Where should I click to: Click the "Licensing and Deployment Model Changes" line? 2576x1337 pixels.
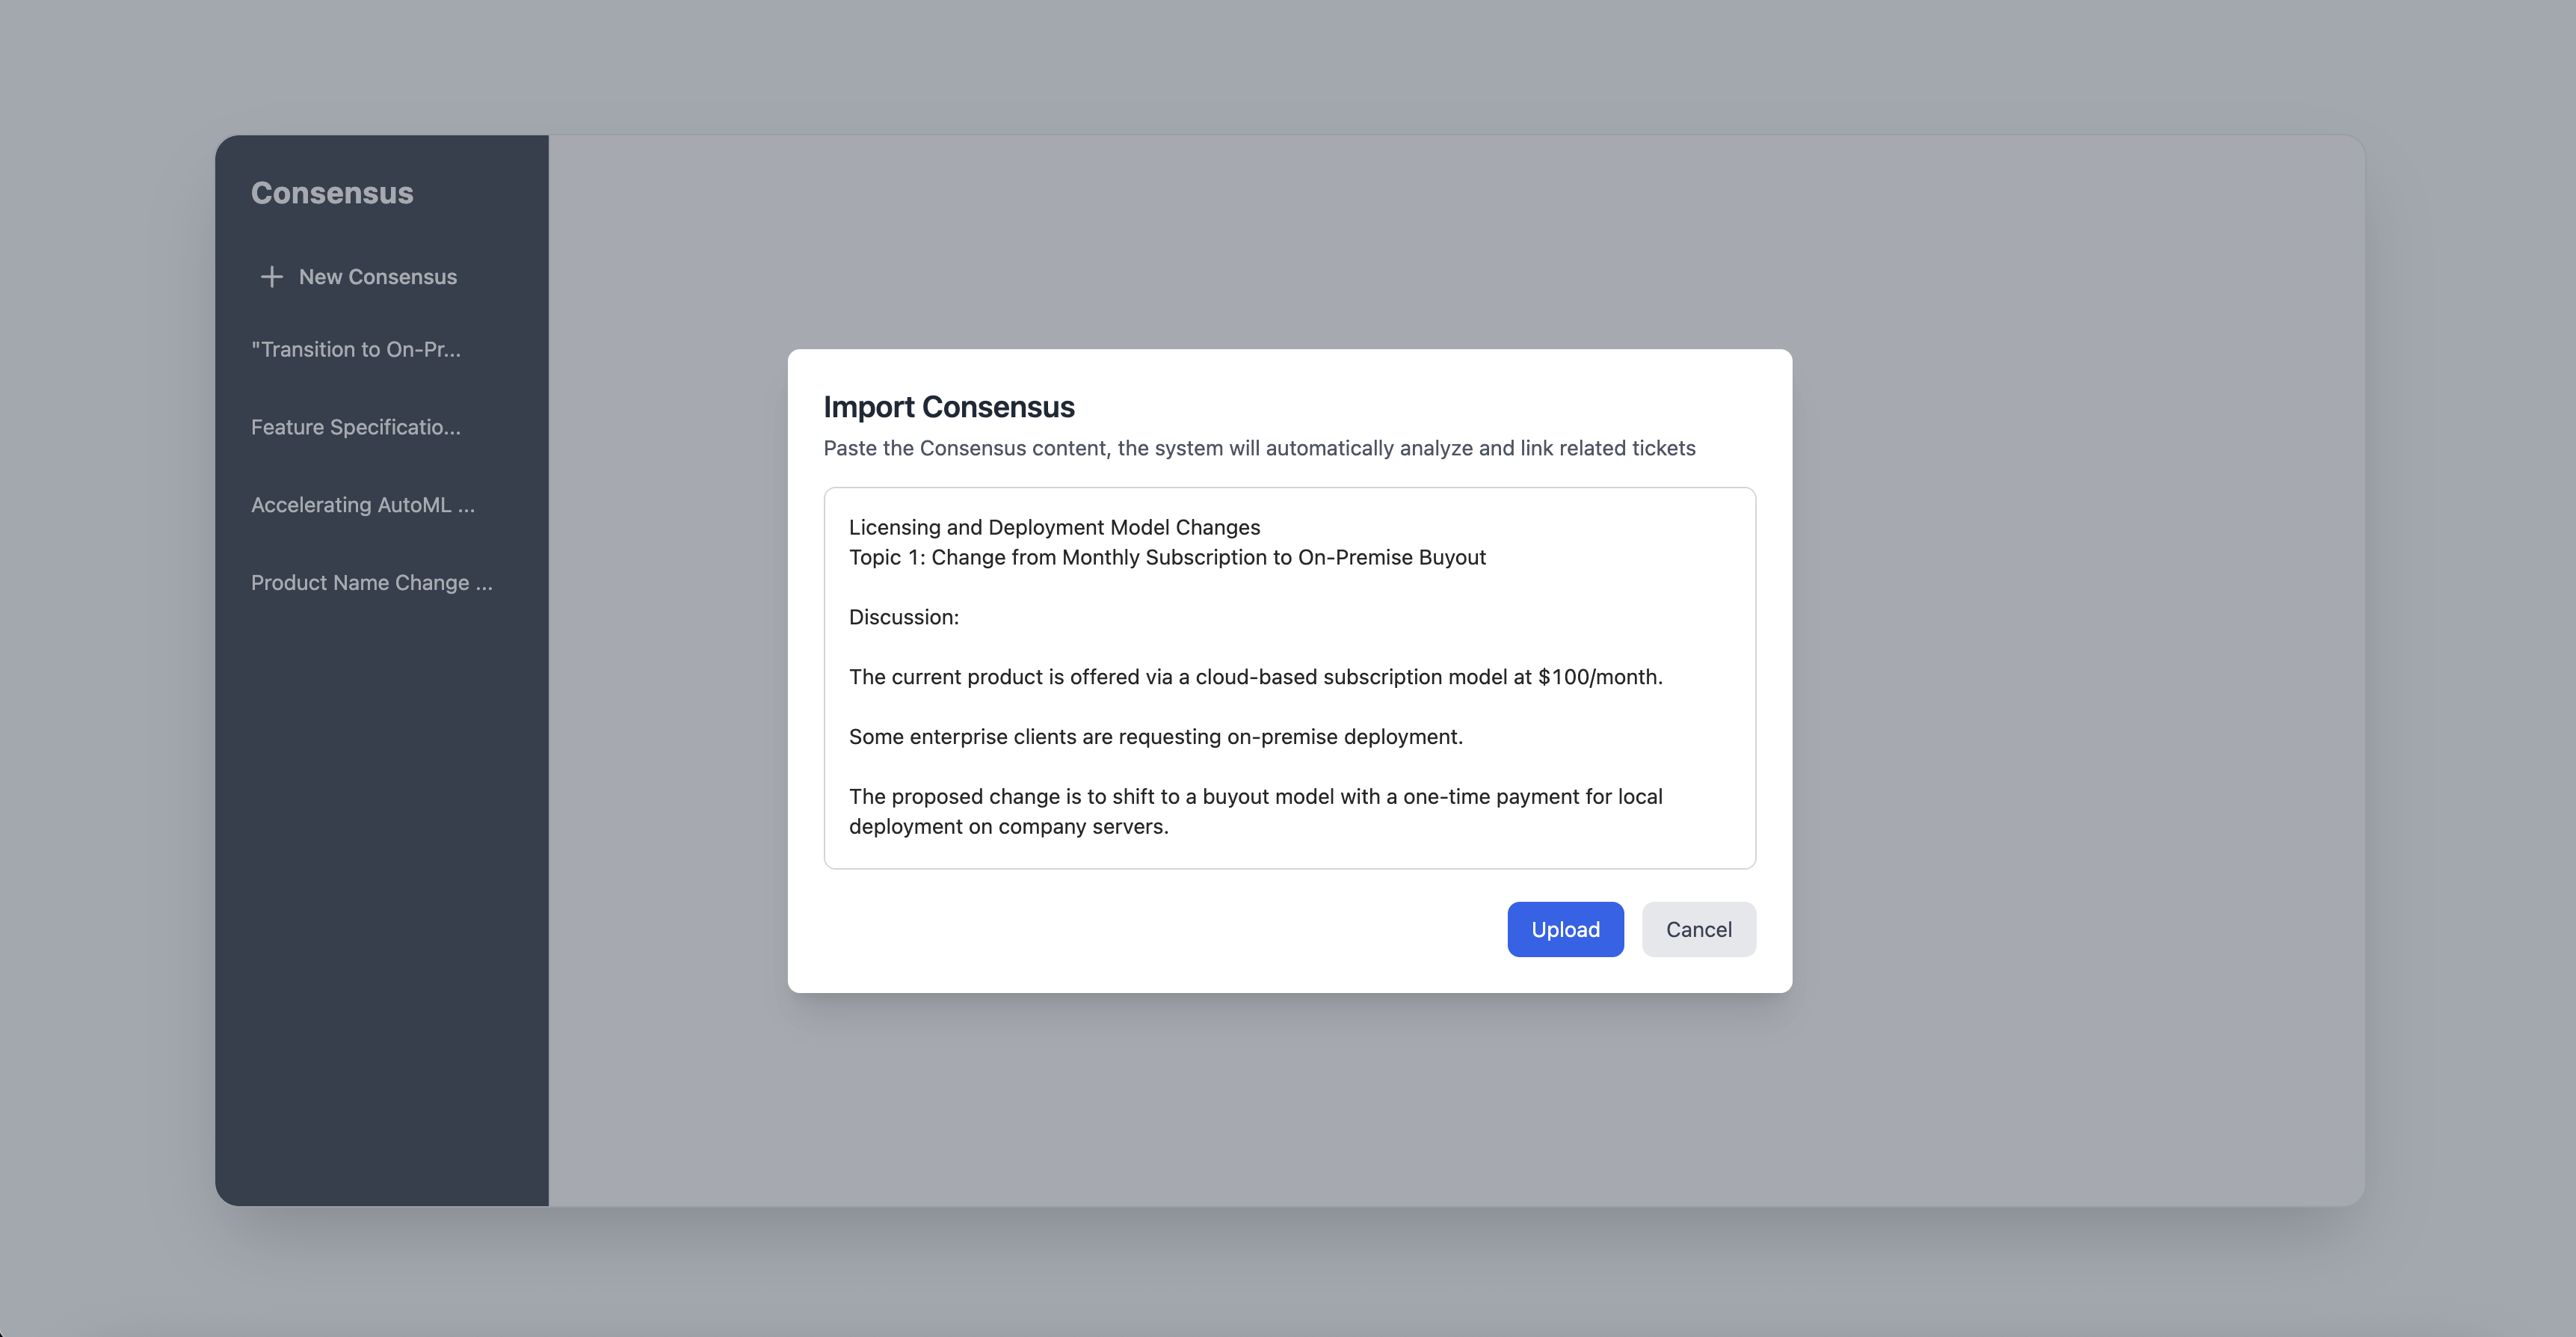click(x=1054, y=527)
